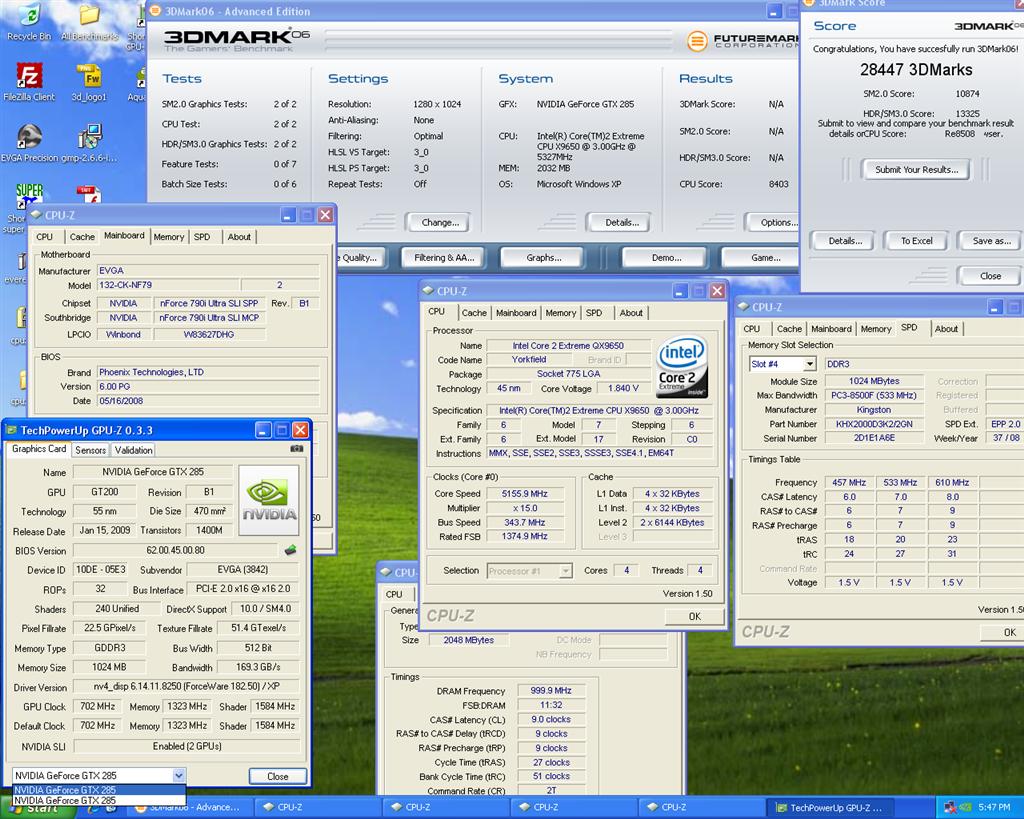
Task: Click the BIOS version save chip icon
Action: click(291, 550)
